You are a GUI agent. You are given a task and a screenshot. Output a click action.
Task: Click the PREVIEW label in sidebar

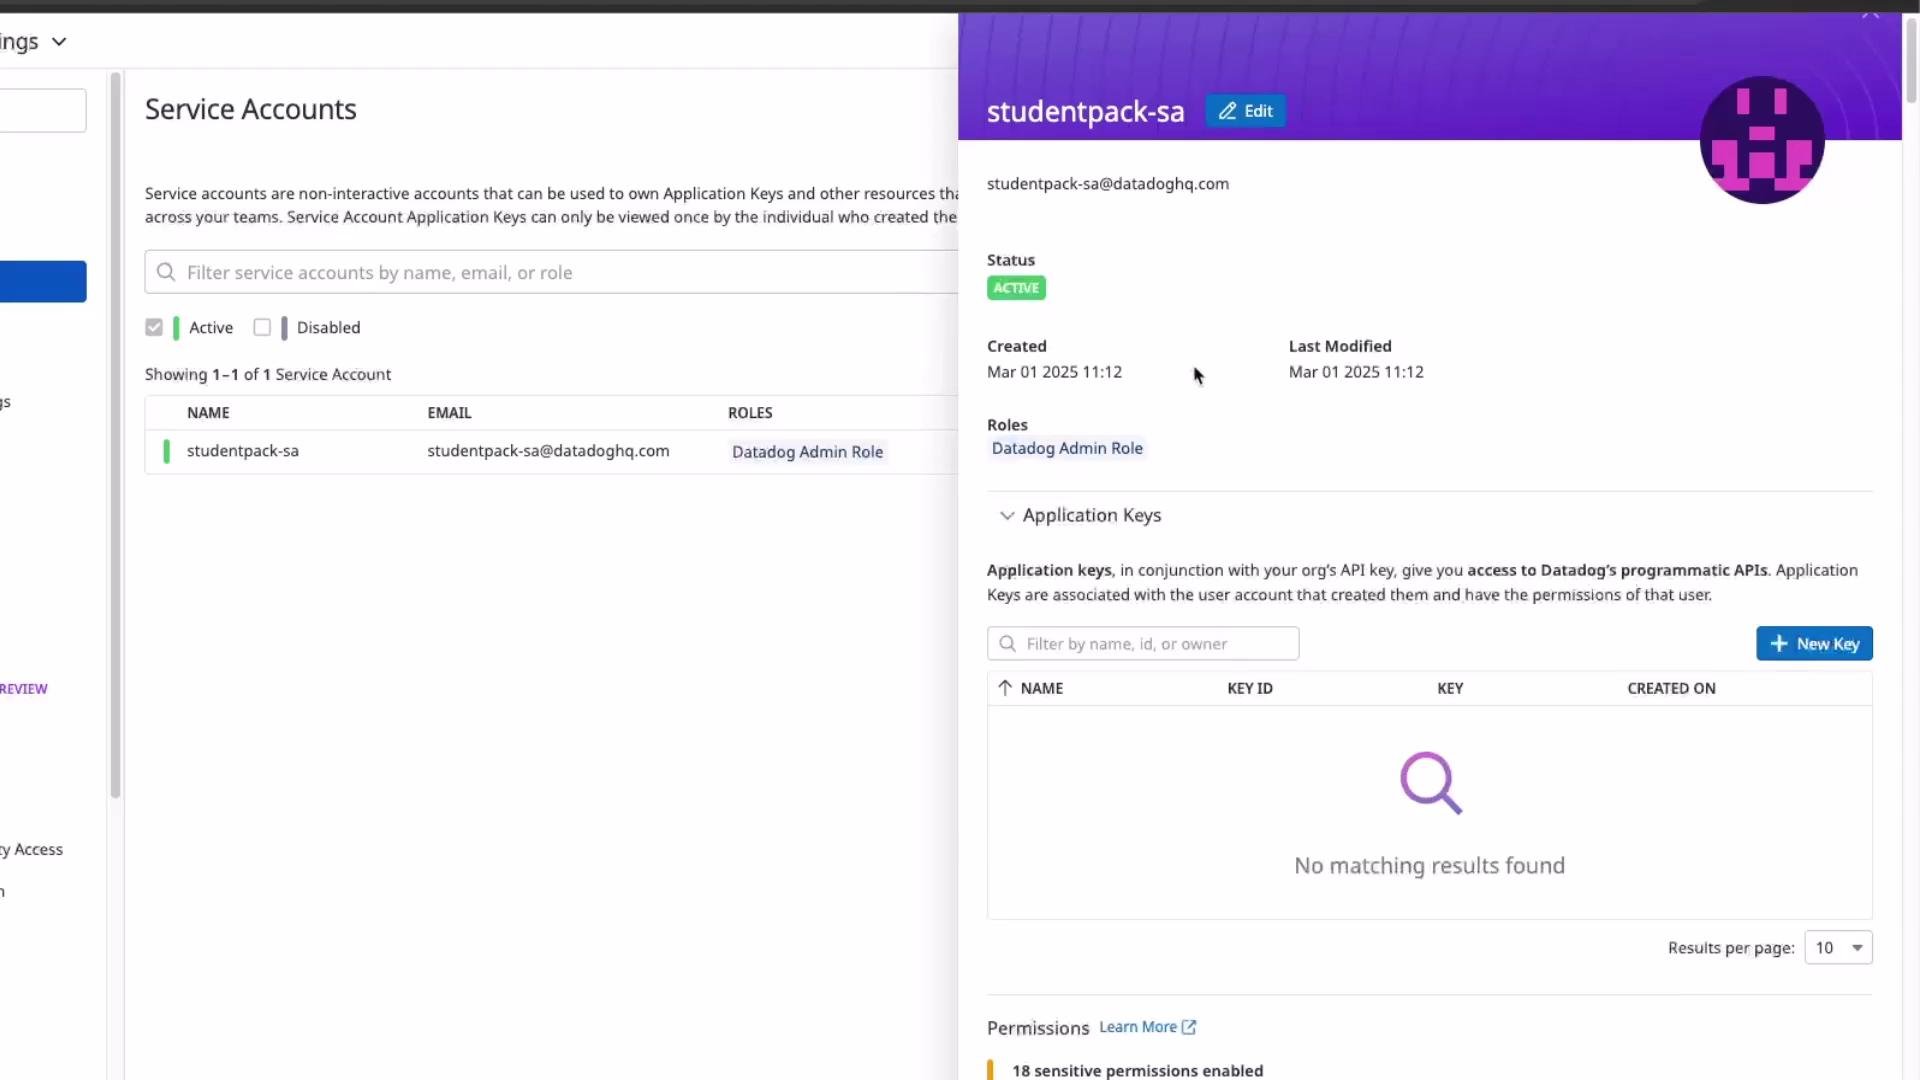tap(24, 689)
